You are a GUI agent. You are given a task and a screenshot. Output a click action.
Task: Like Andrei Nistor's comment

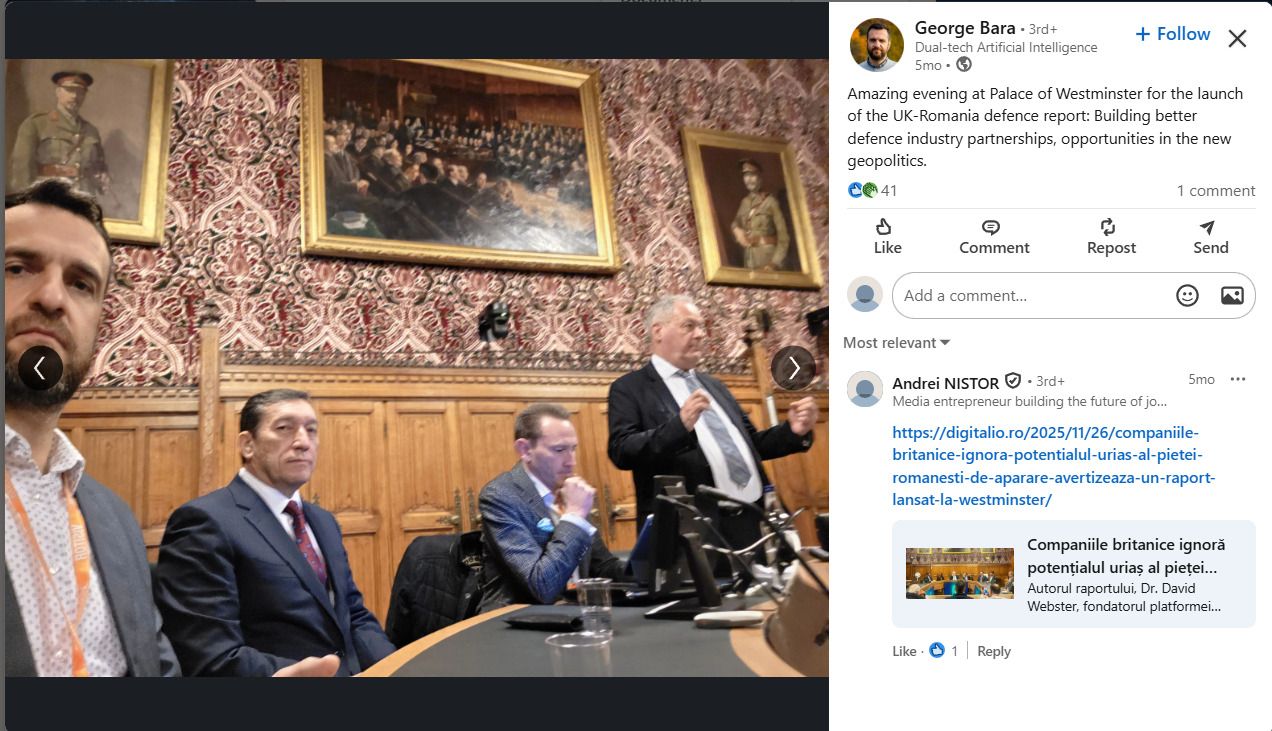[904, 651]
